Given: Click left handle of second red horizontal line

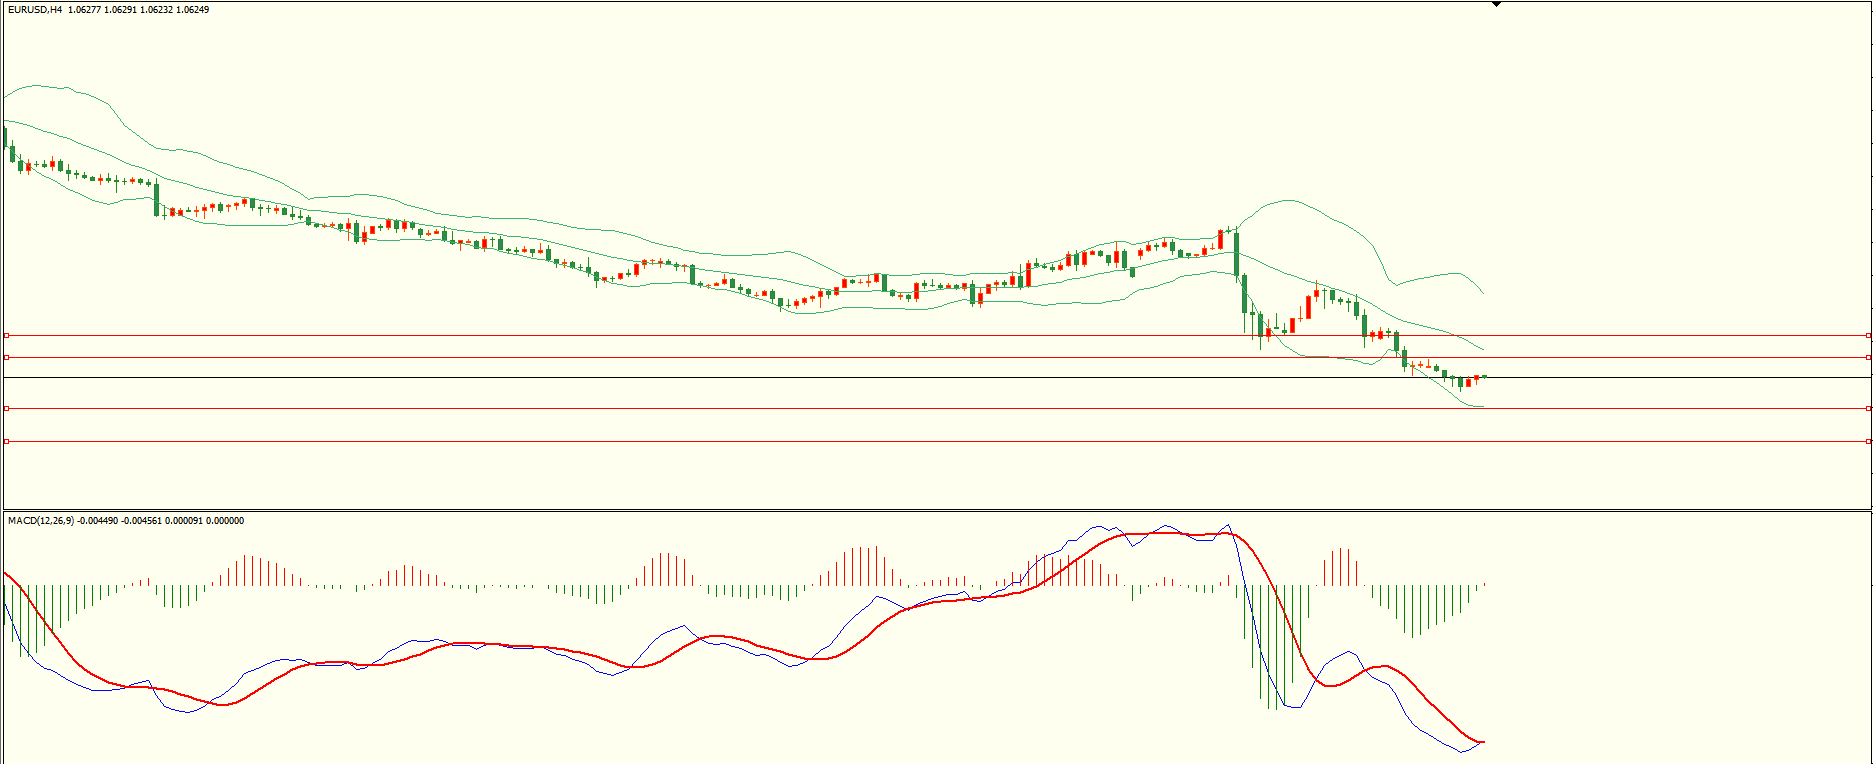Looking at the screenshot, I should pyautogui.click(x=6, y=357).
